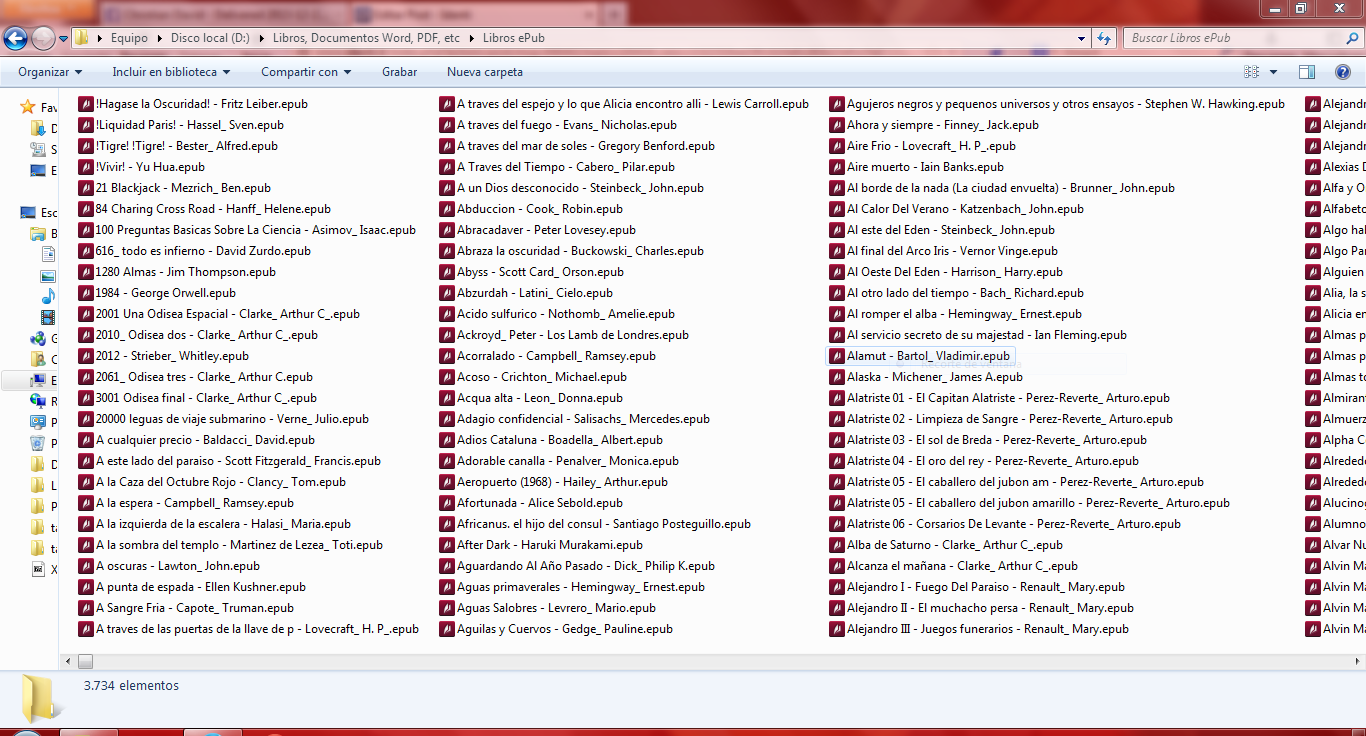Select file 21 Blackjack - Mezrich_ Ben.epub

175,188
